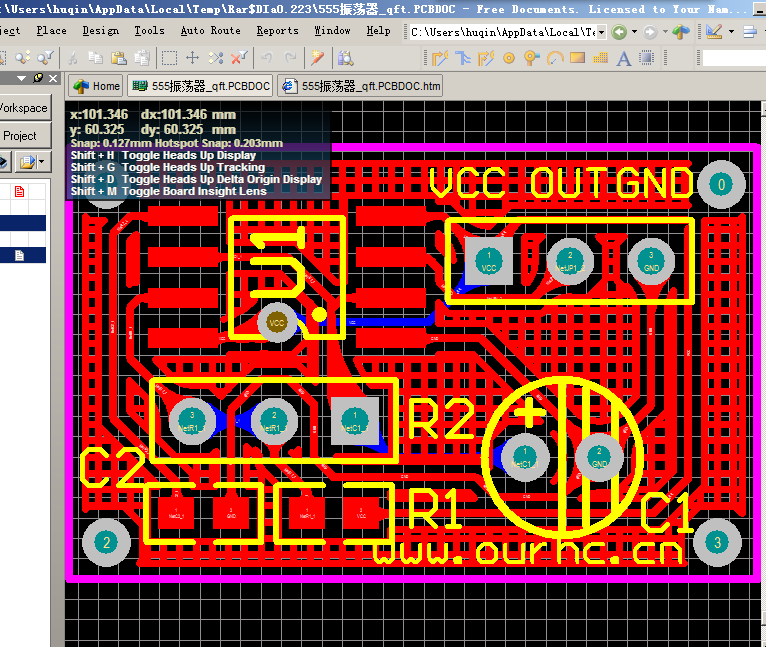Select the Place Fill rectangle tool
Viewport: 766px width, 647px height.
577,58
